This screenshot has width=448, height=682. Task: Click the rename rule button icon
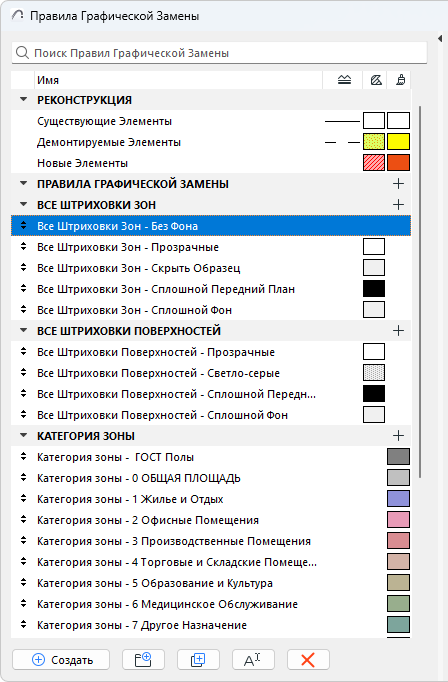253,659
